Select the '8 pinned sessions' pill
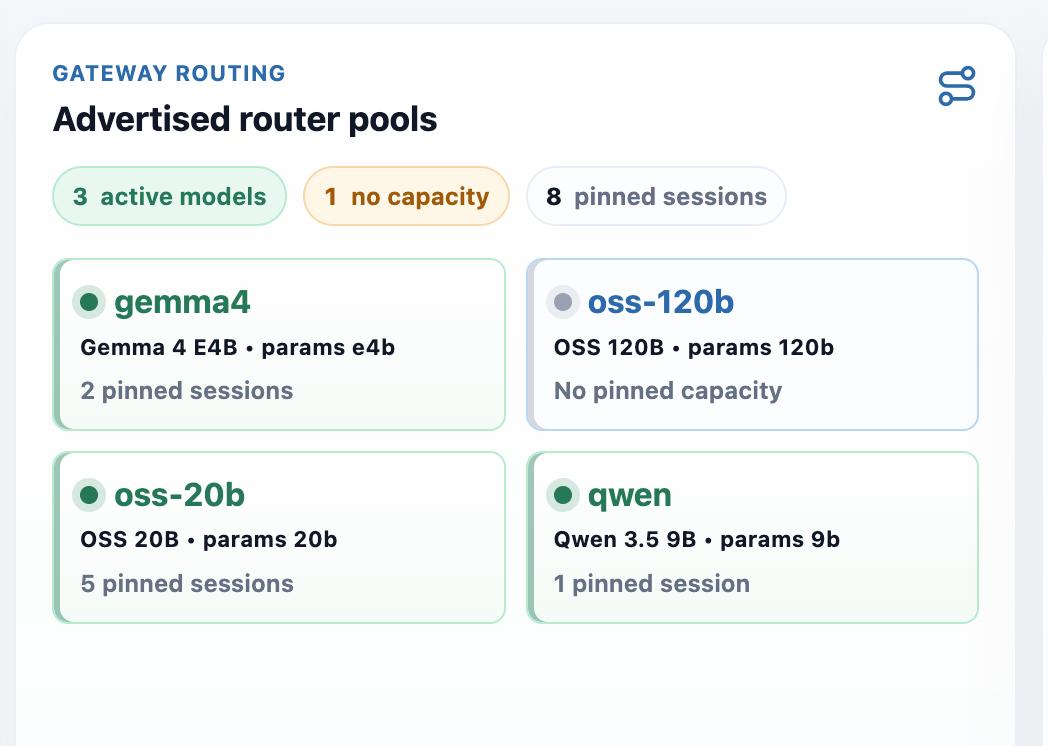Viewport: 1048px width, 746px height. click(656, 197)
